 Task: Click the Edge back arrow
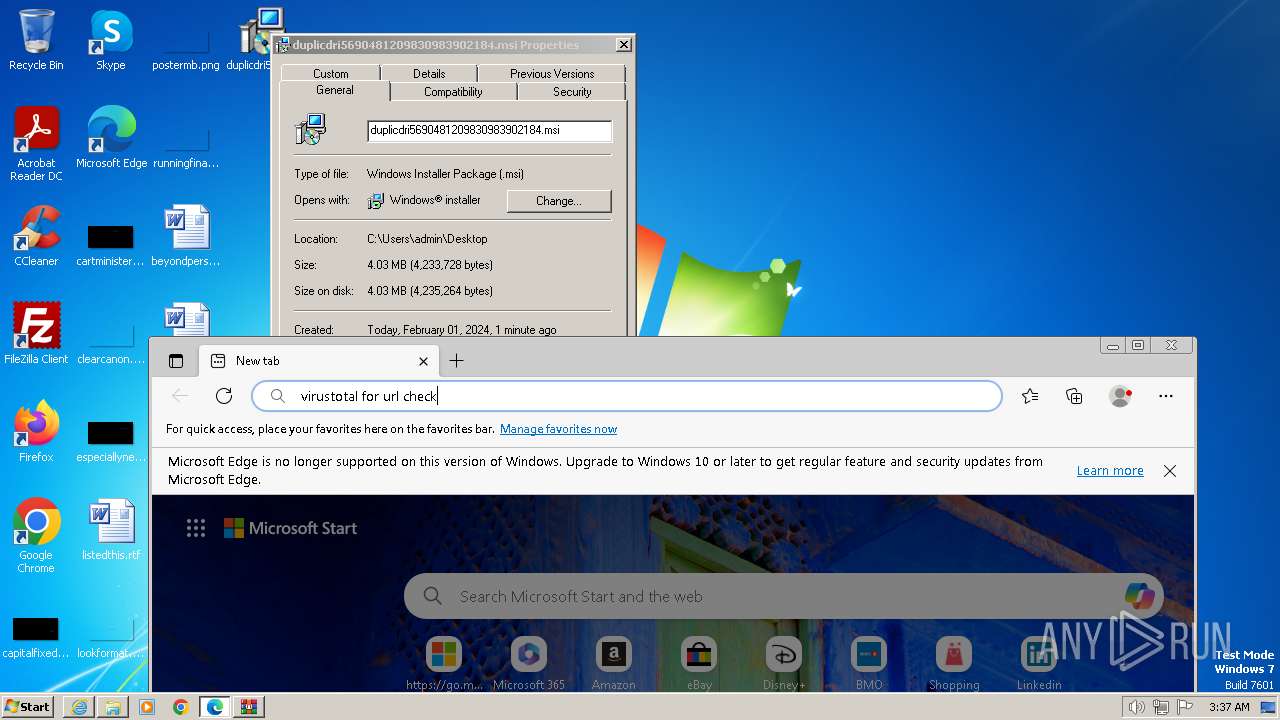point(180,396)
